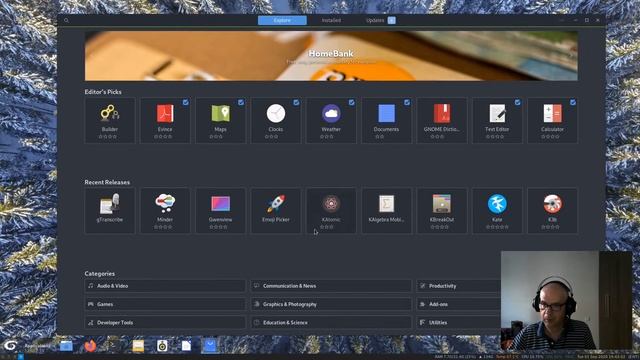
Task: Switch to the Installed tab
Action: click(331, 20)
